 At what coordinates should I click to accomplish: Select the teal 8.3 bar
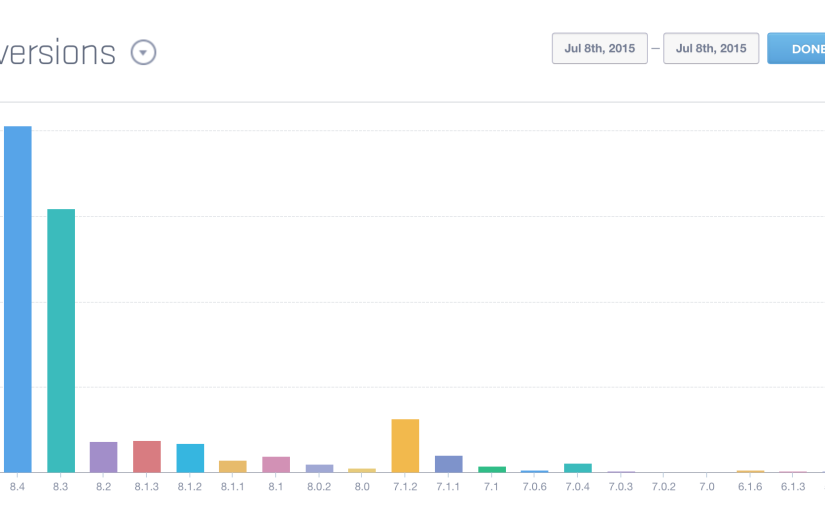click(61, 340)
